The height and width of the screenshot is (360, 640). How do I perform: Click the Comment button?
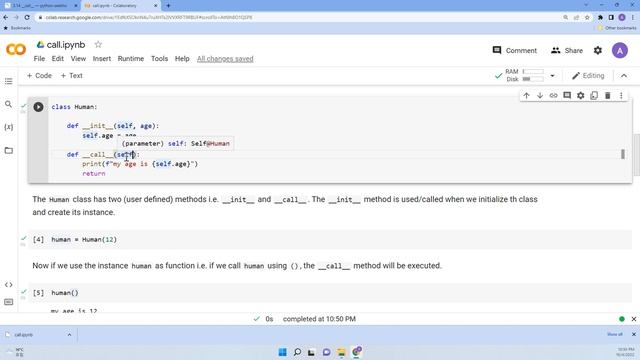(x=515, y=51)
